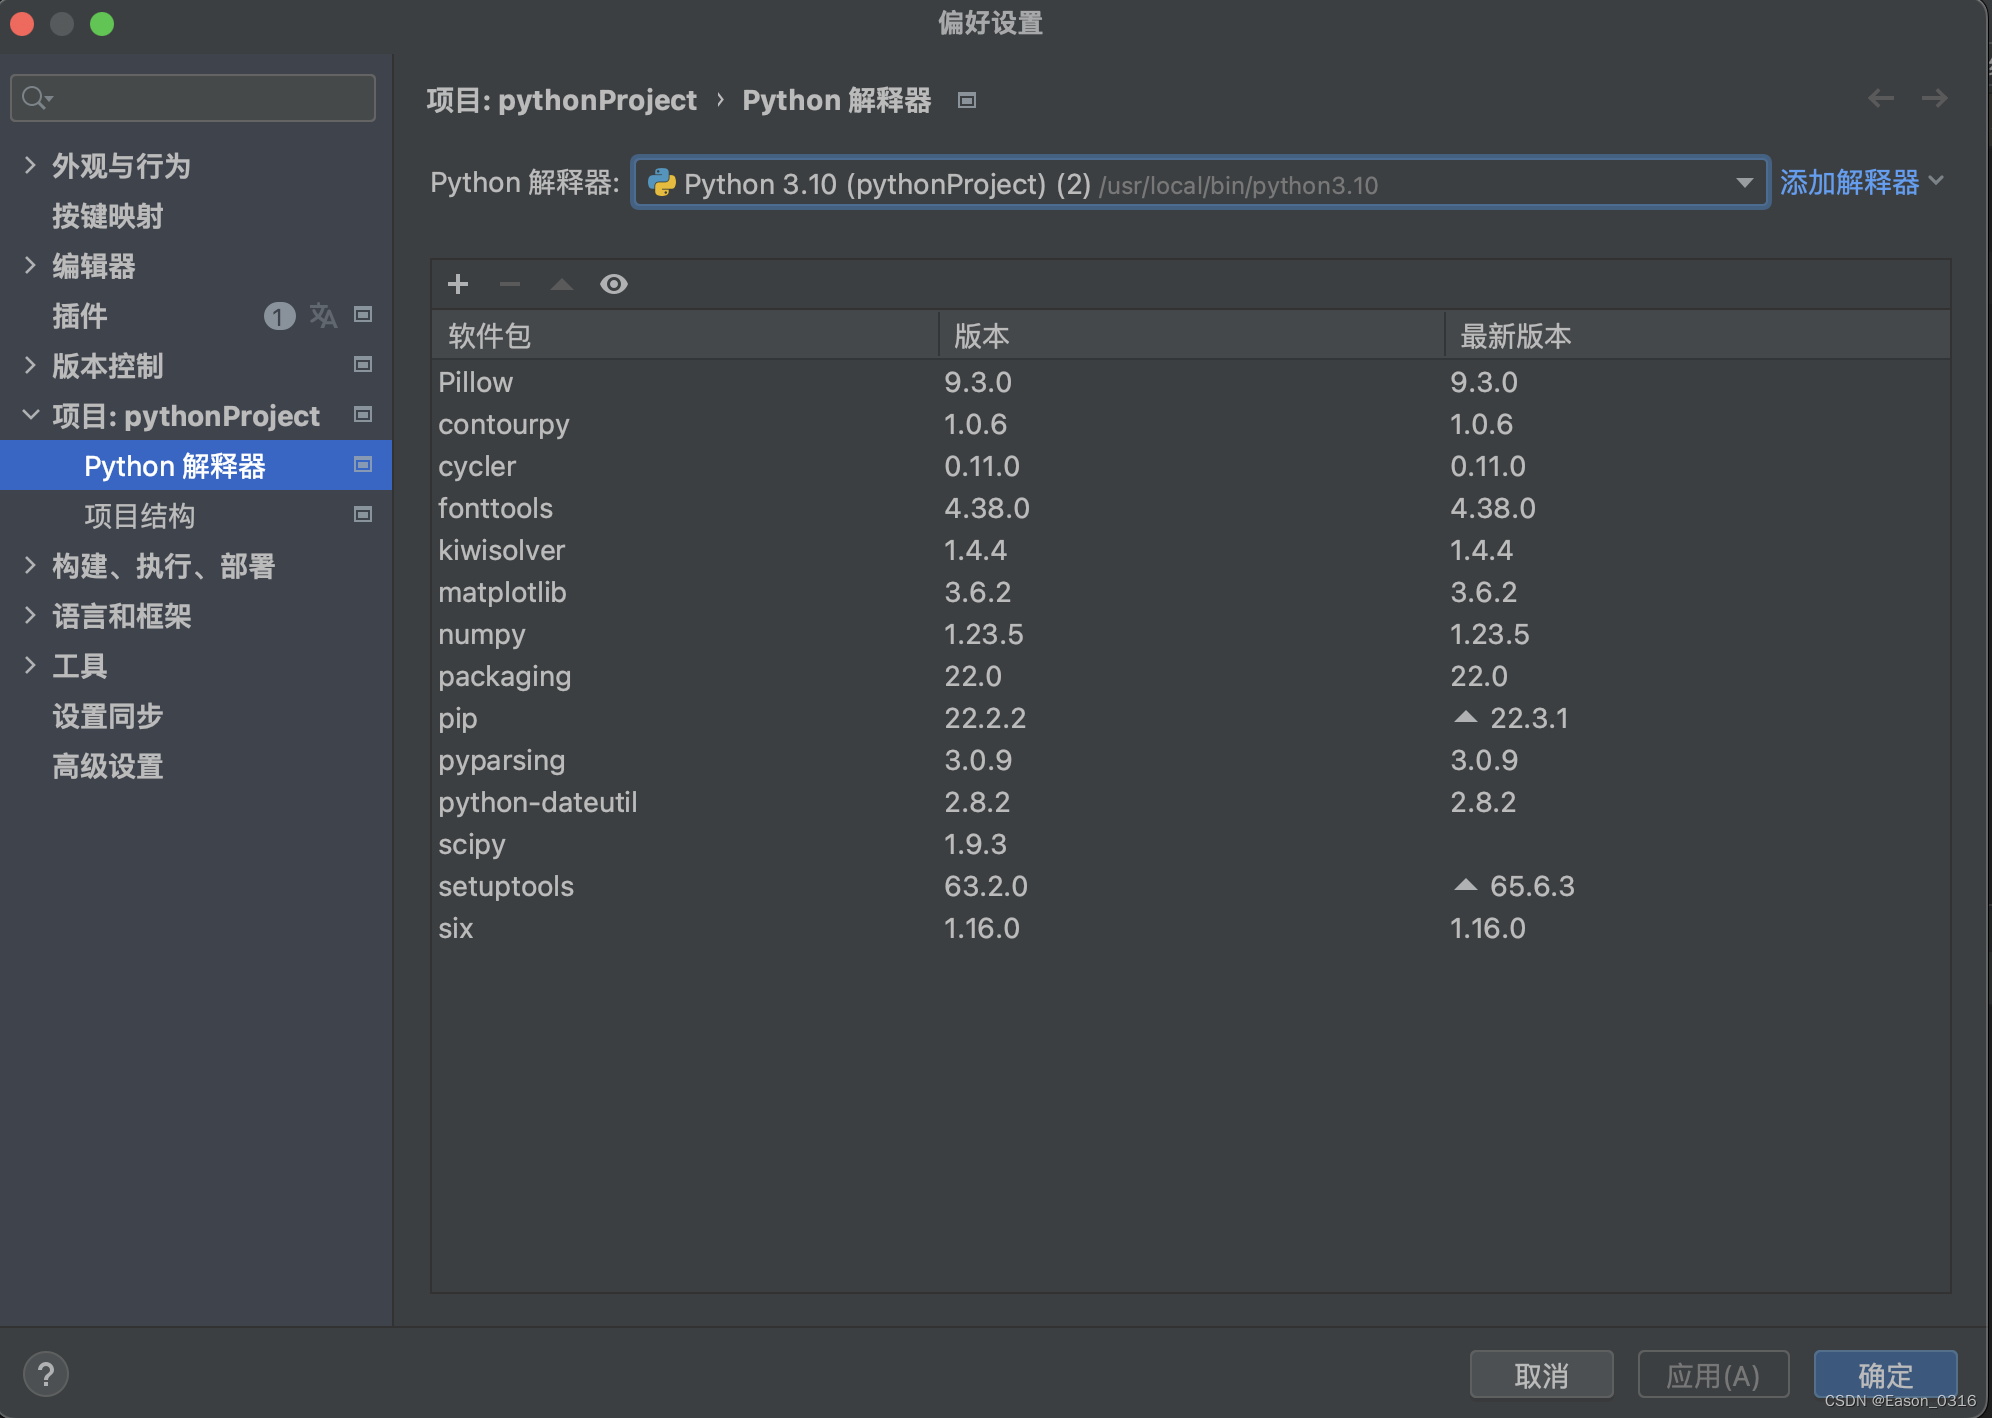
Task: Click version 1.9.3 of scipy
Action: pyautogui.click(x=975, y=844)
